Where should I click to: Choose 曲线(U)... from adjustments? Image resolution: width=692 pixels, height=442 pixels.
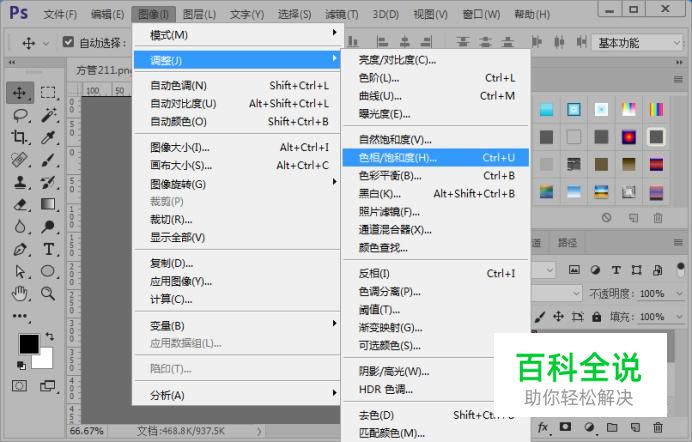click(x=436, y=96)
